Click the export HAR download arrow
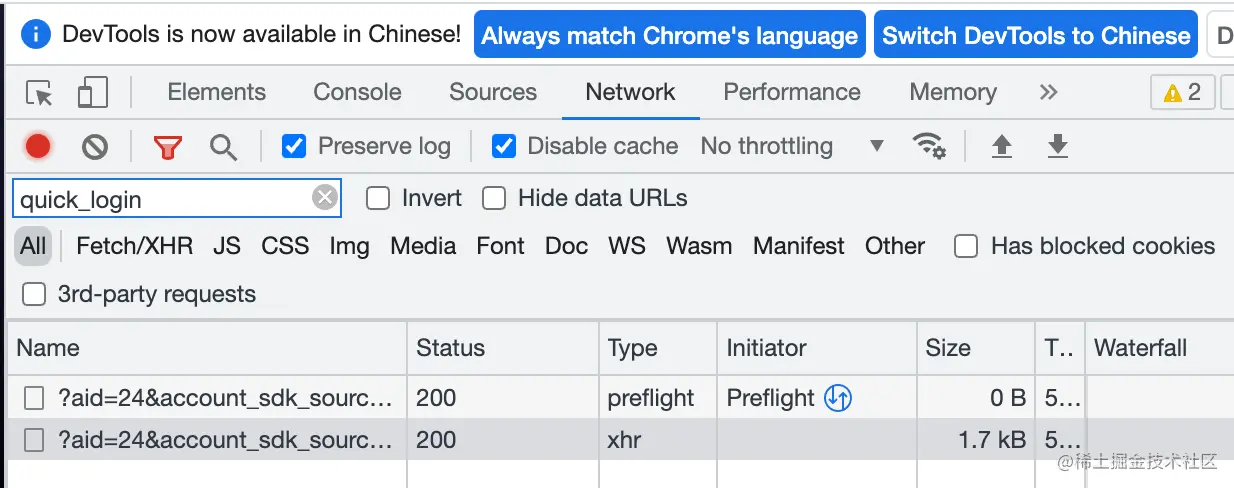 (x=1057, y=147)
